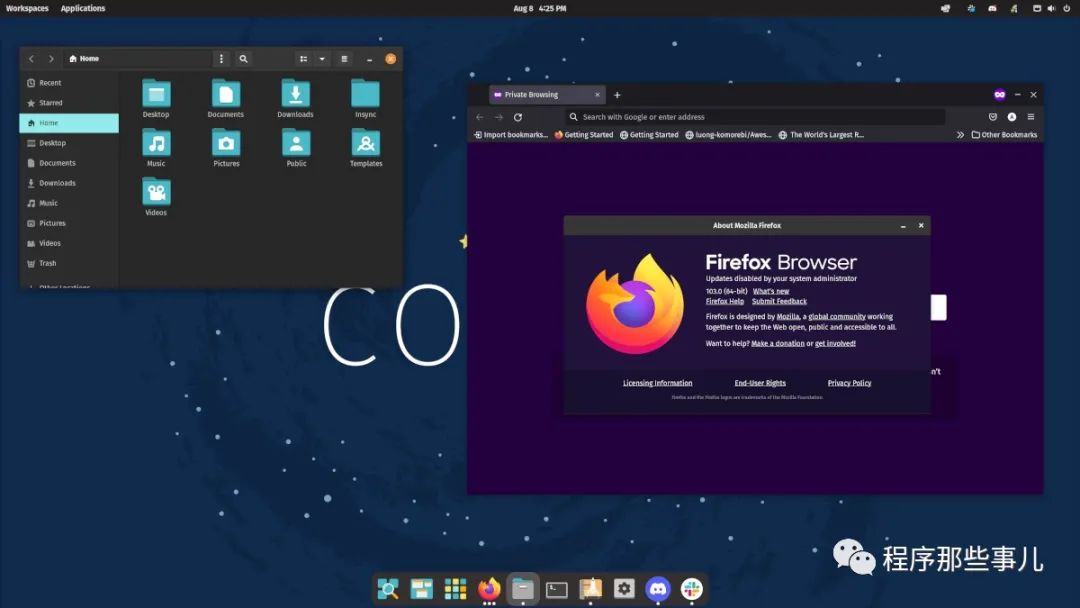Open Privacy Policy link
The height and width of the screenshot is (608, 1080).
pos(849,383)
